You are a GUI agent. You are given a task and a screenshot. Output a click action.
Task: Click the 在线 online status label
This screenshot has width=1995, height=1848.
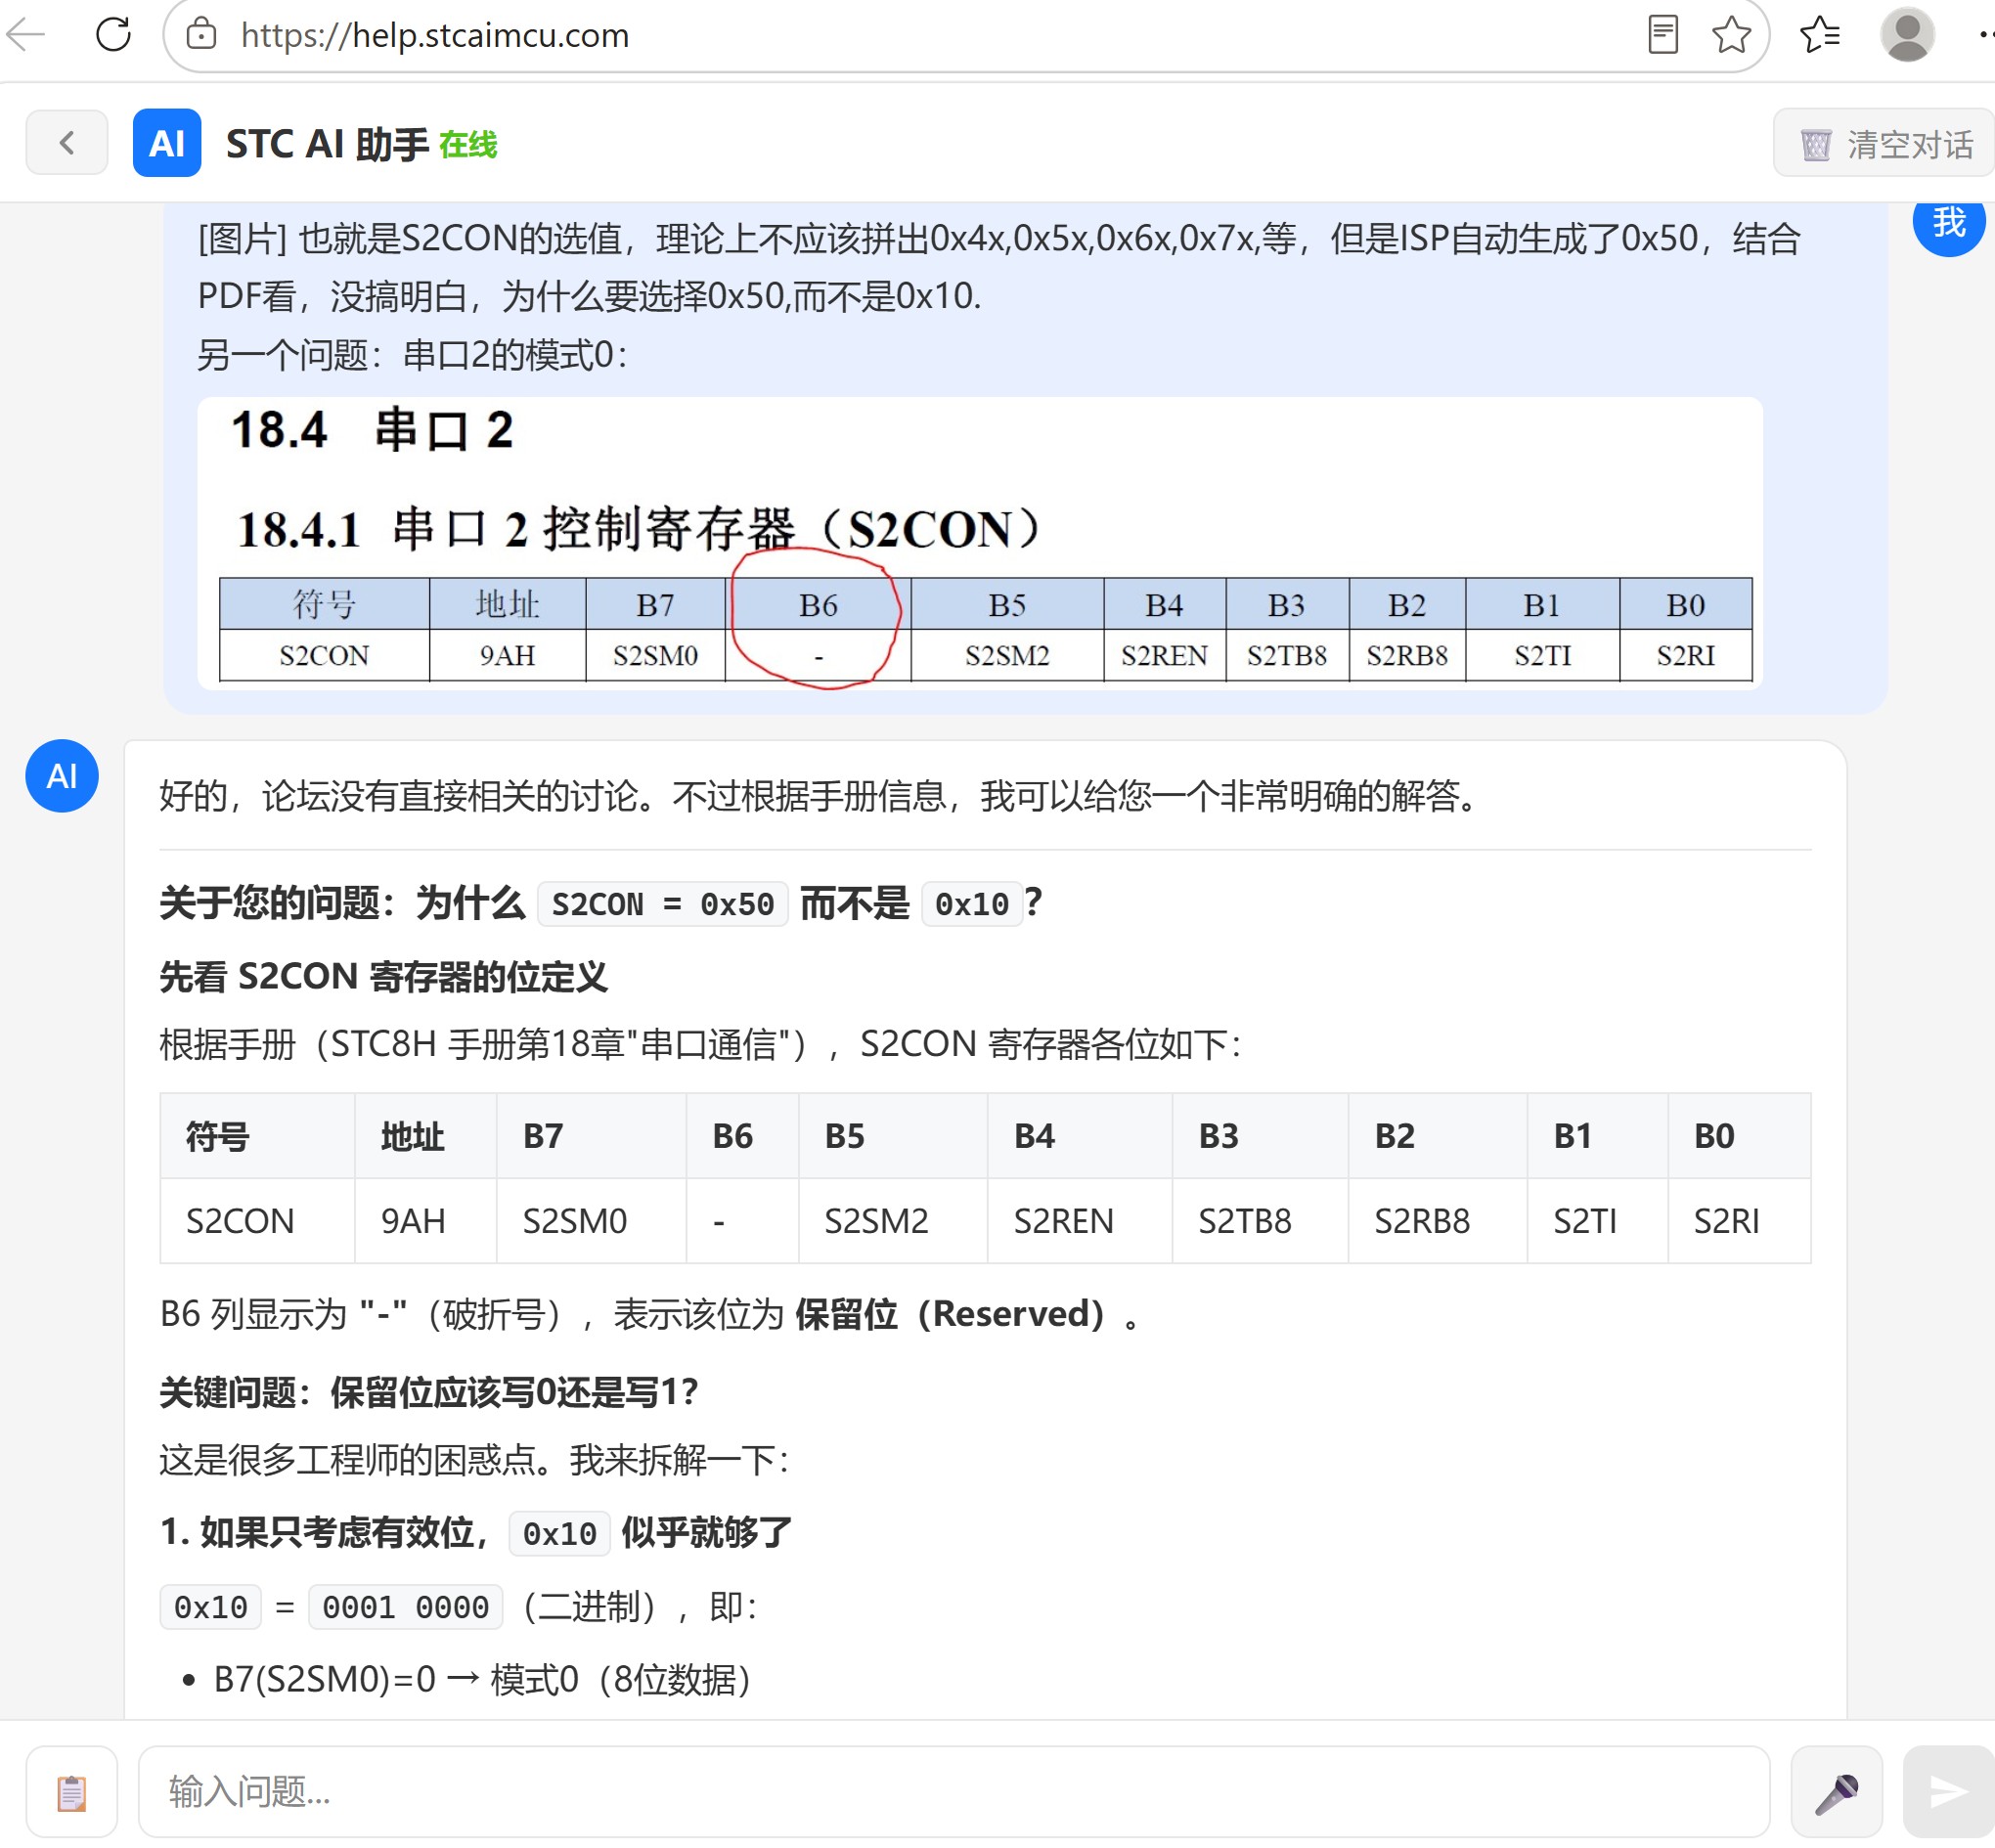[468, 145]
